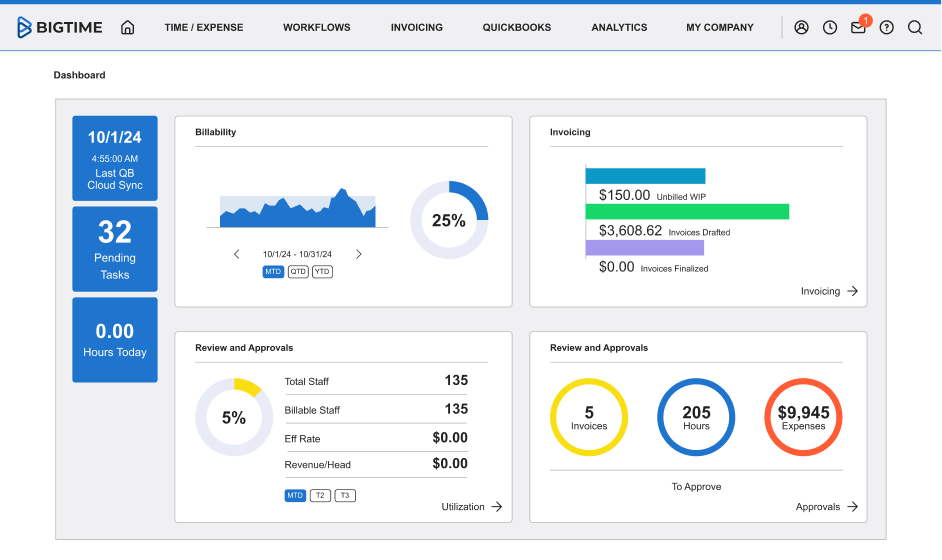Click the Billability card title

(216, 132)
